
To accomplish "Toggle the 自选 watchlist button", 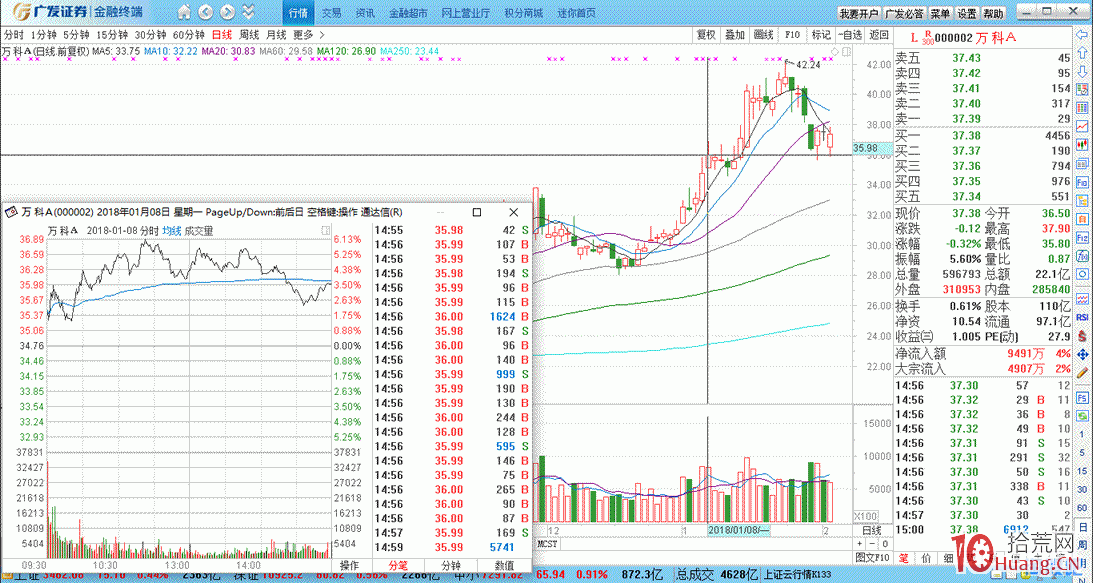I will pyautogui.click(x=850, y=35).
